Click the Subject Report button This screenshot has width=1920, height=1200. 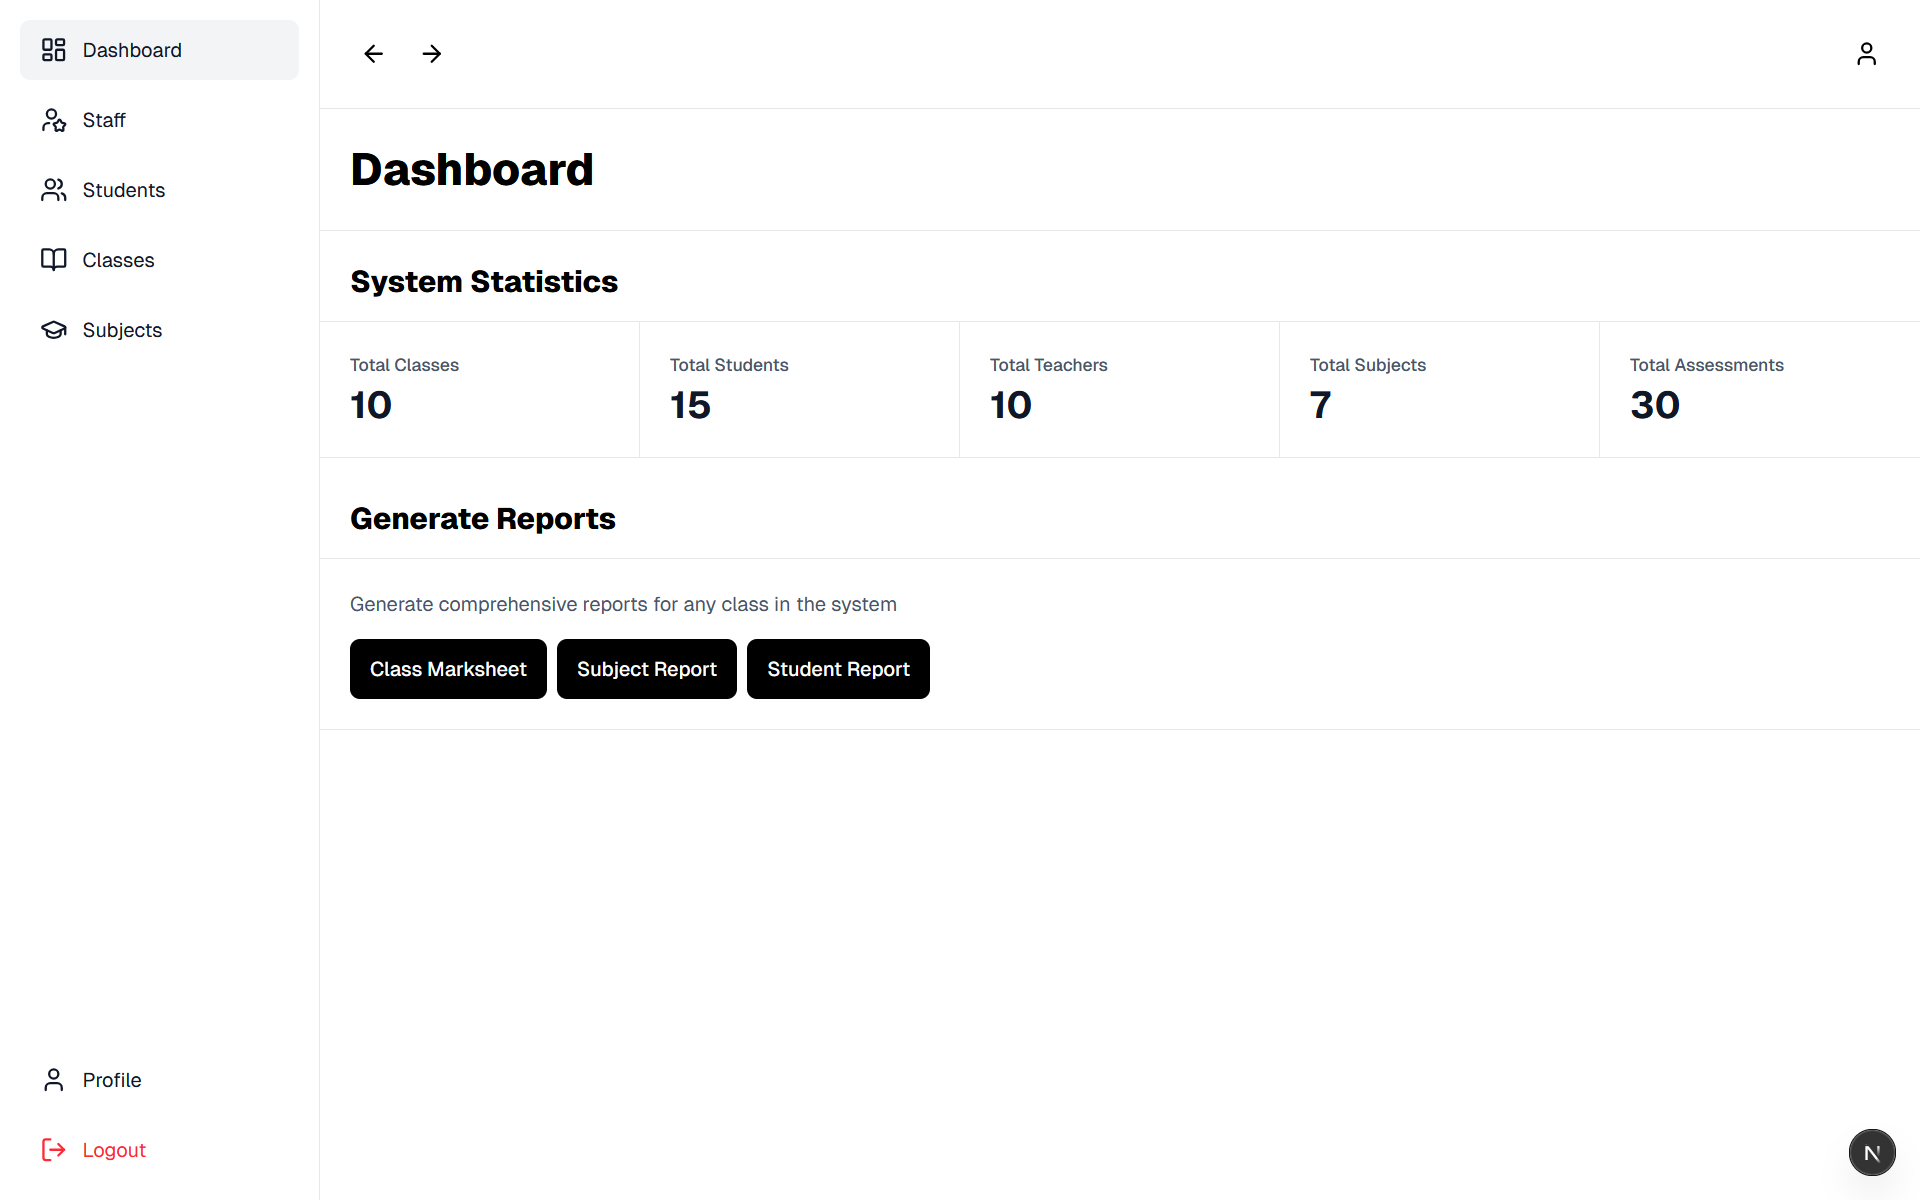click(647, 669)
